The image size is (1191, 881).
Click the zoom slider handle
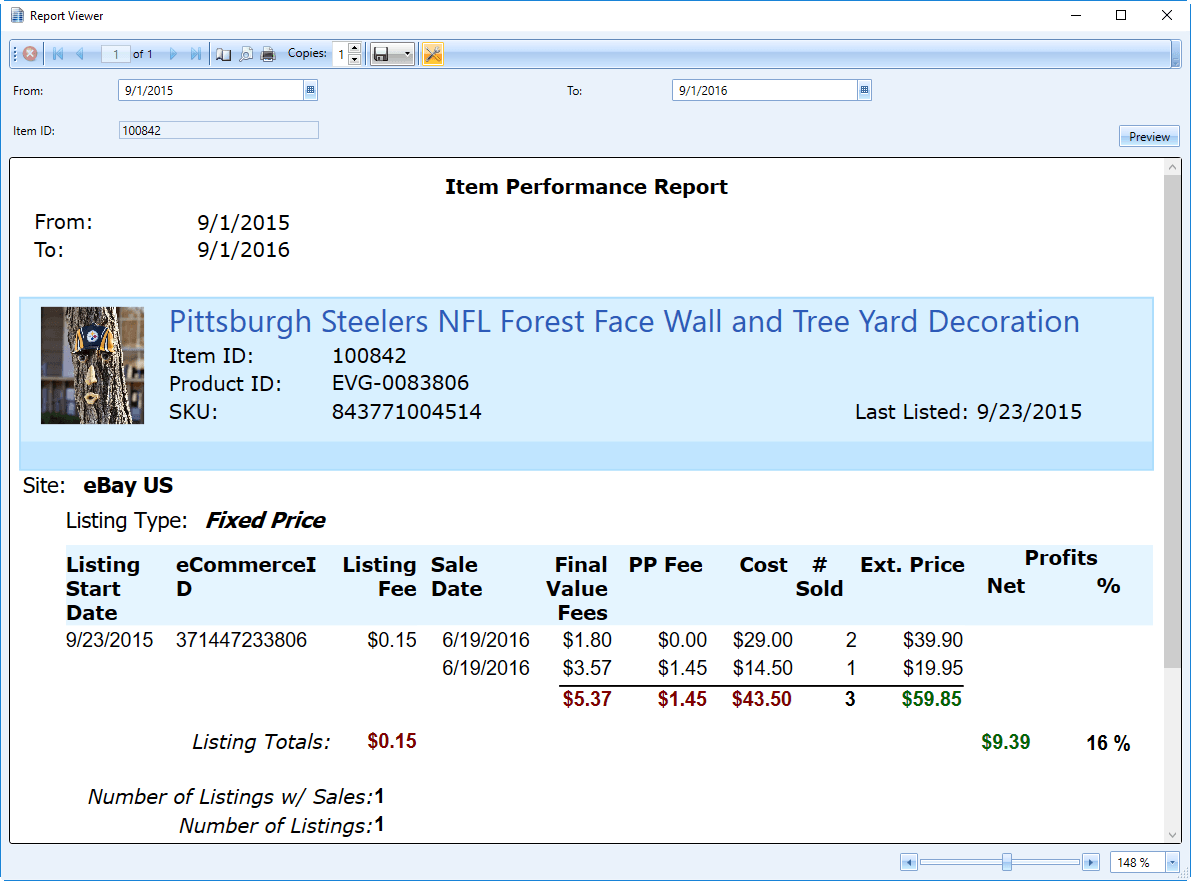pos(1006,862)
